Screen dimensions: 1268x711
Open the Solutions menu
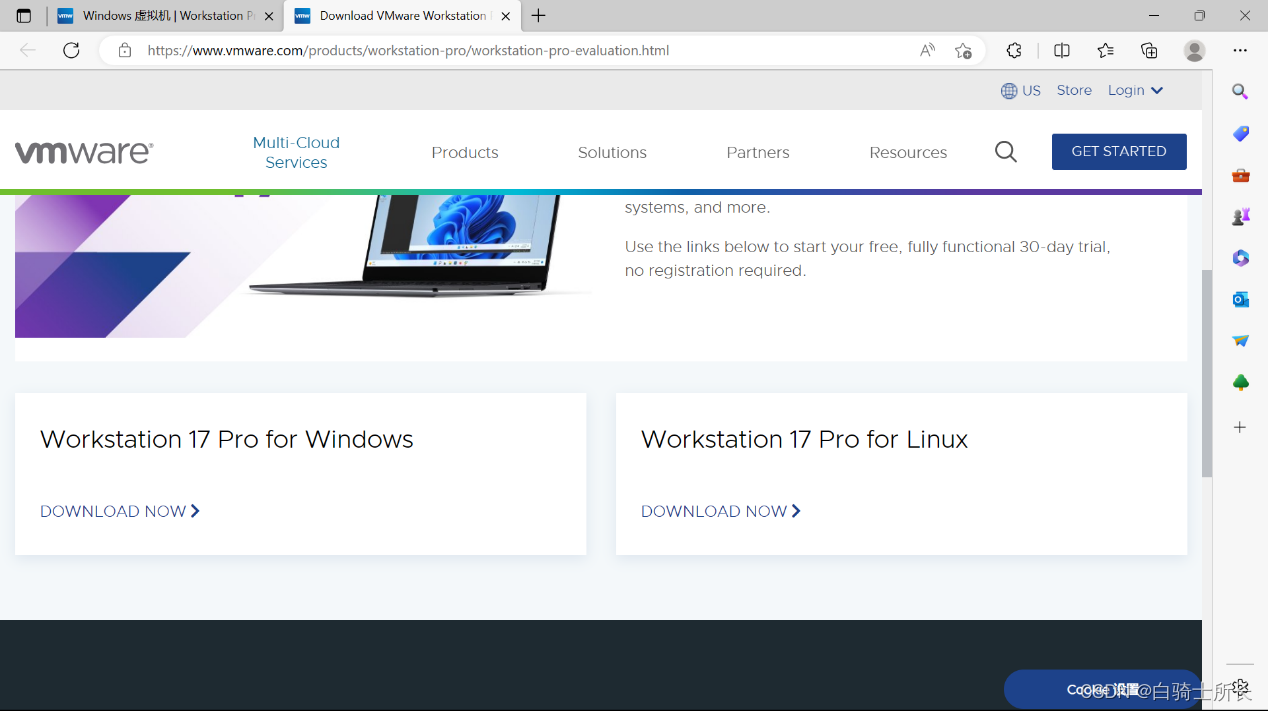click(612, 152)
